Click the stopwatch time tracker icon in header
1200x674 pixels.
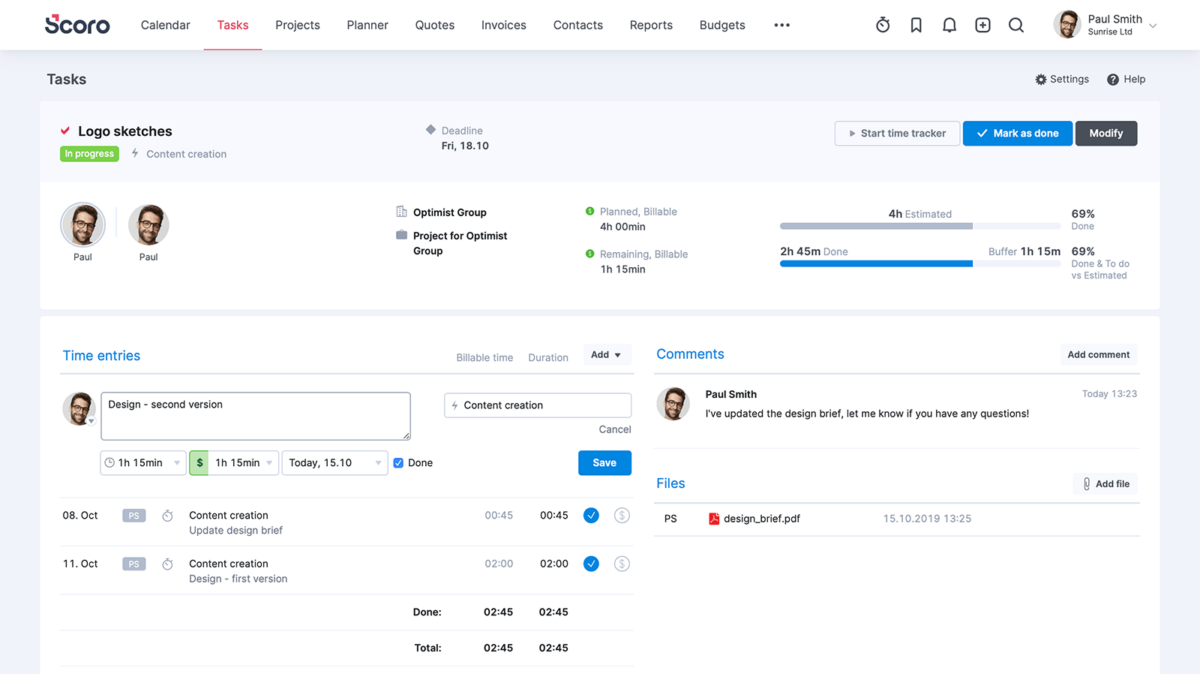pos(882,24)
